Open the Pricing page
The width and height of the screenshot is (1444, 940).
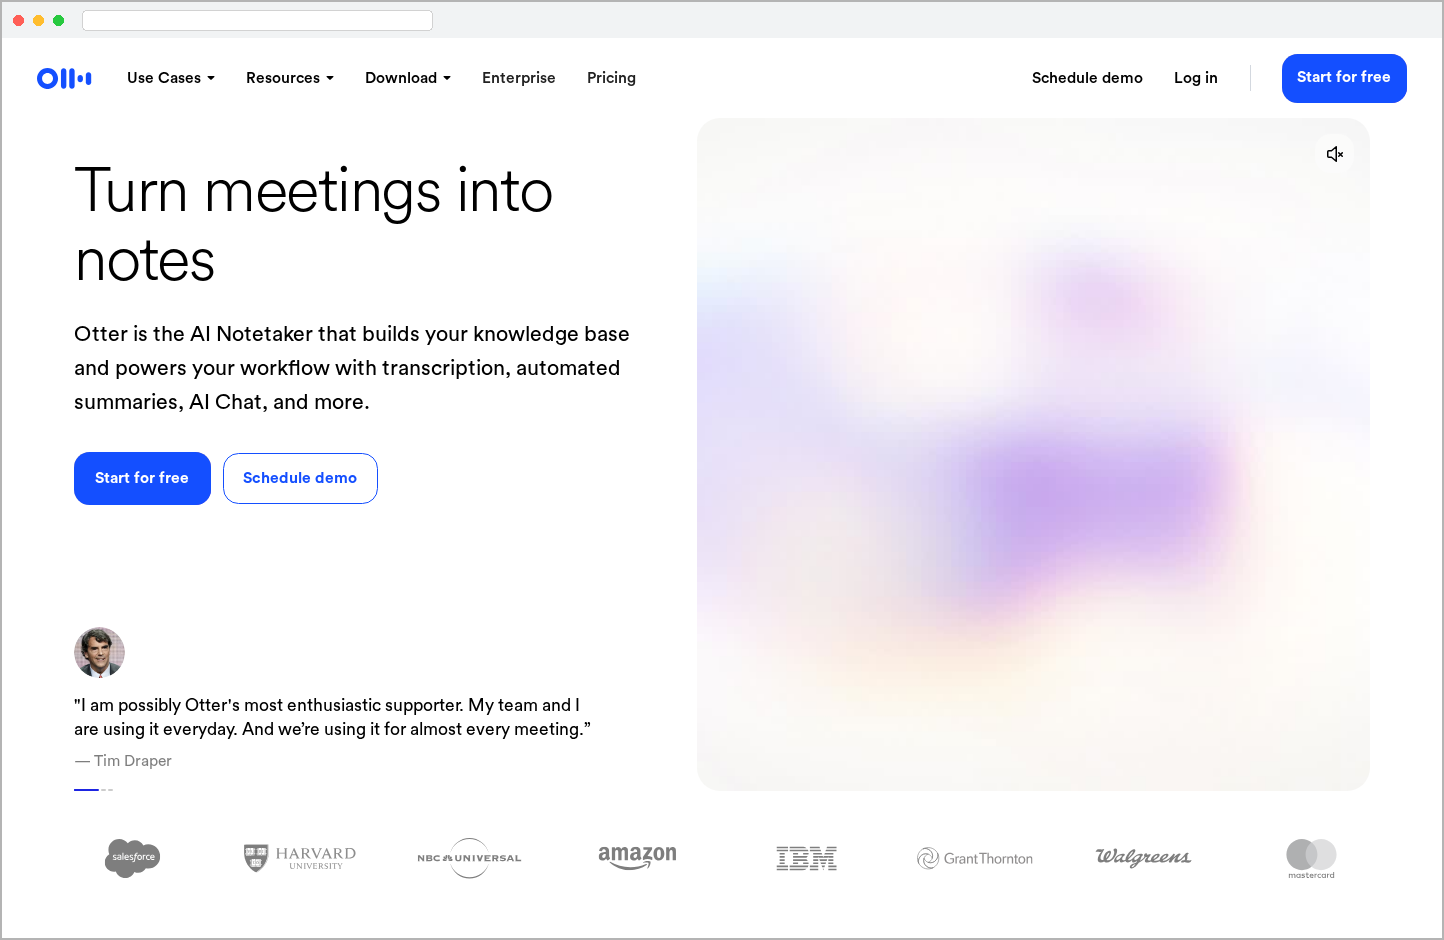611,78
